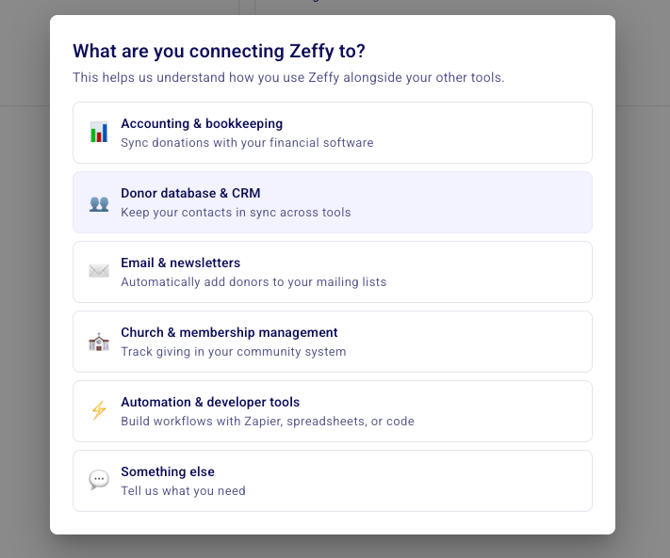Click 'Tell us what you need' text
Image resolution: width=670 pixels, height=558 pixels.
pos(183,491)
